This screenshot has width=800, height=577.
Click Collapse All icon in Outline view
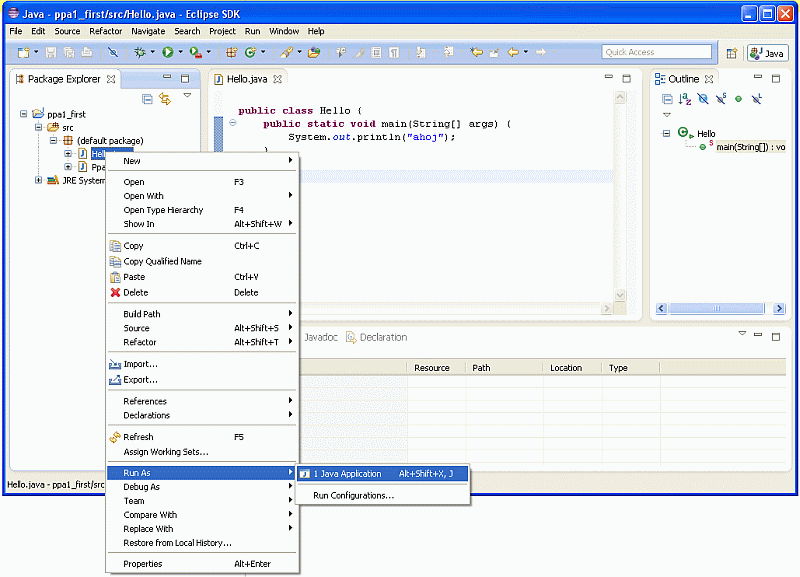(x=667, y=99)
